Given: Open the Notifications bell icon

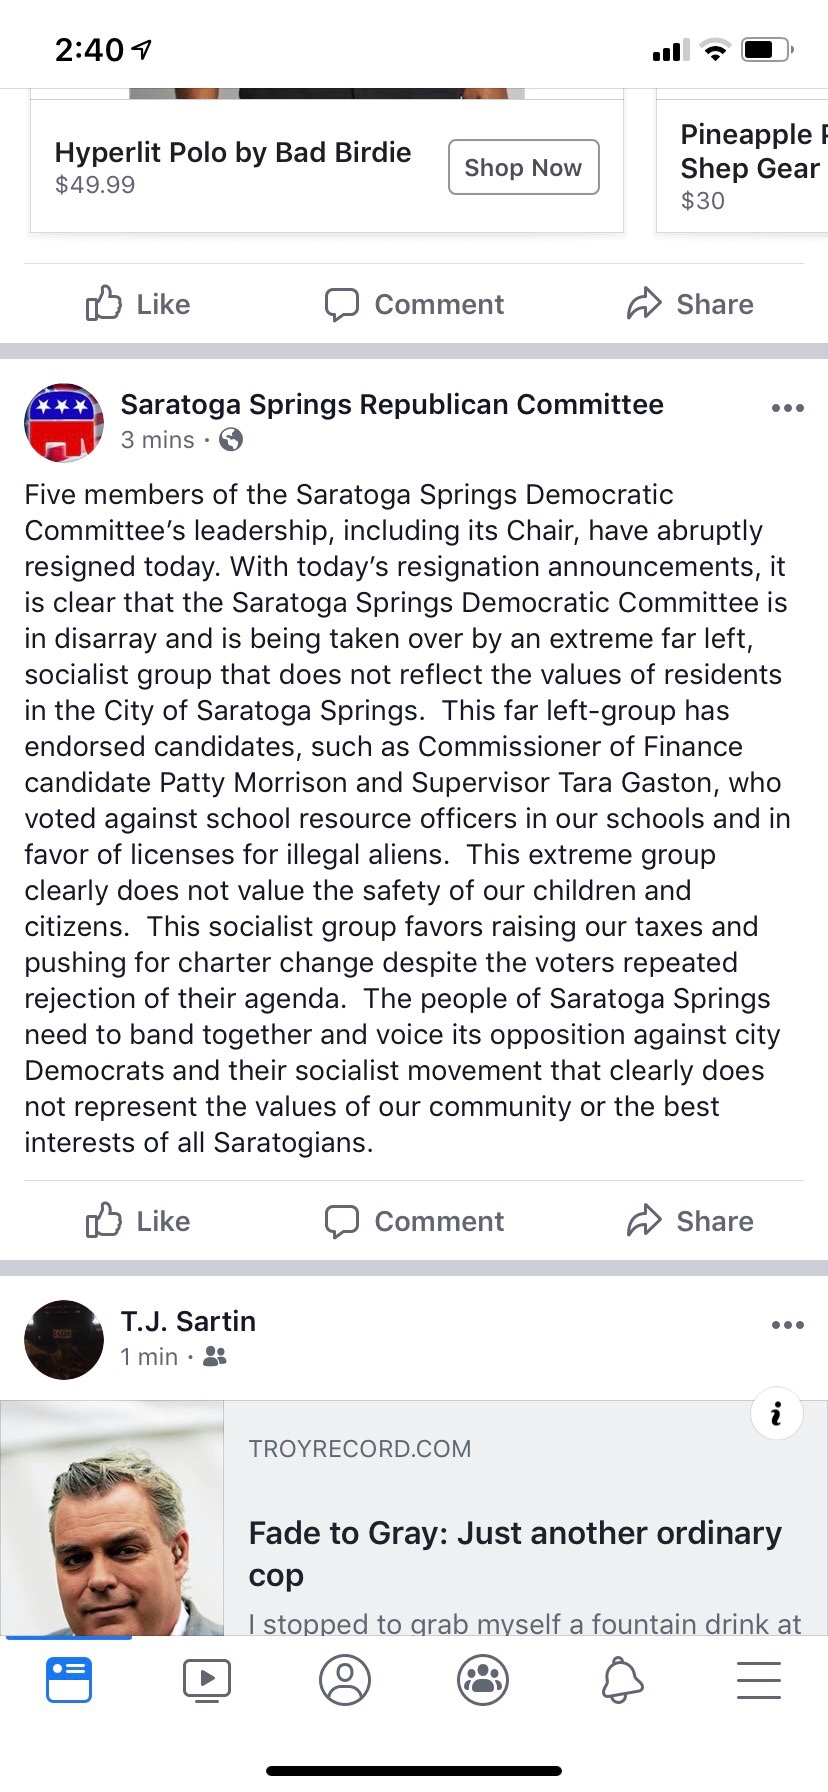Looking at the screenshot, I should coord(622,1680).
